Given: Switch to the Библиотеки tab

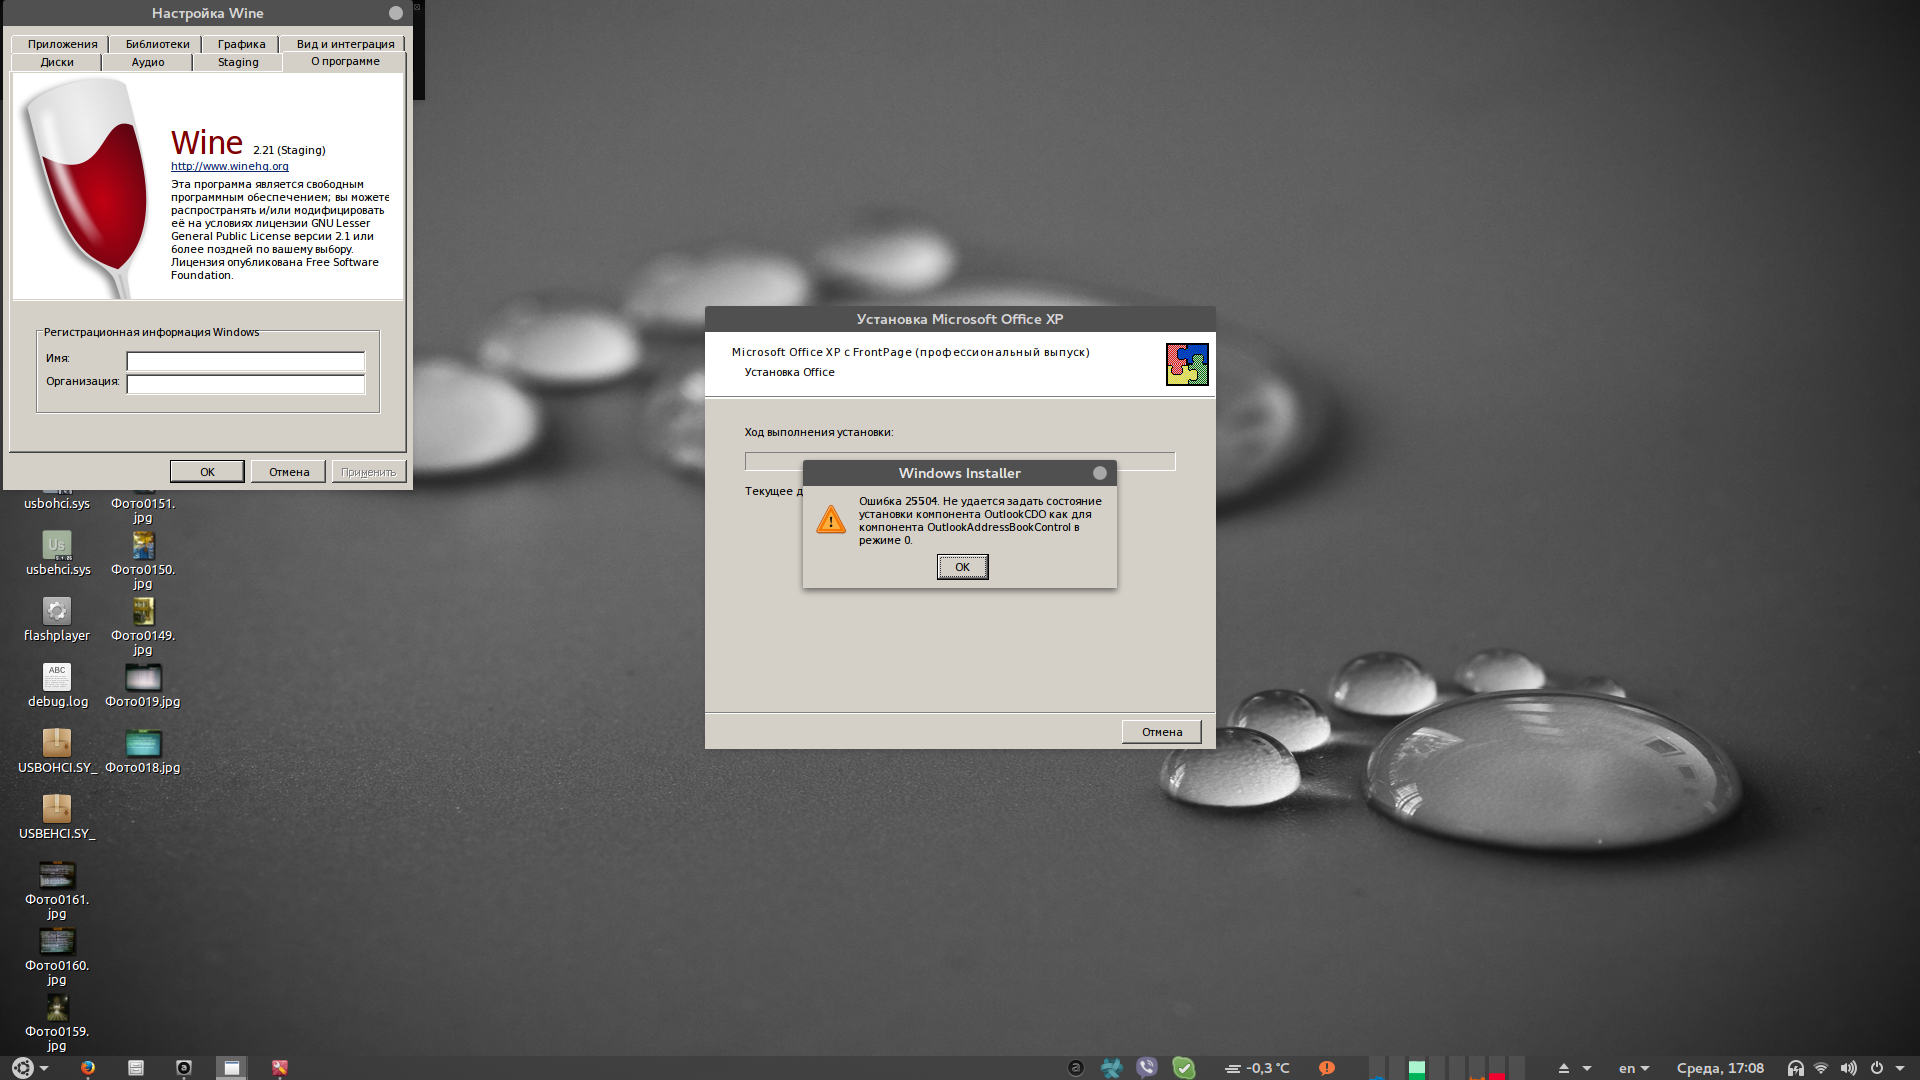Looking at the screenshot, I should (157, 44).
